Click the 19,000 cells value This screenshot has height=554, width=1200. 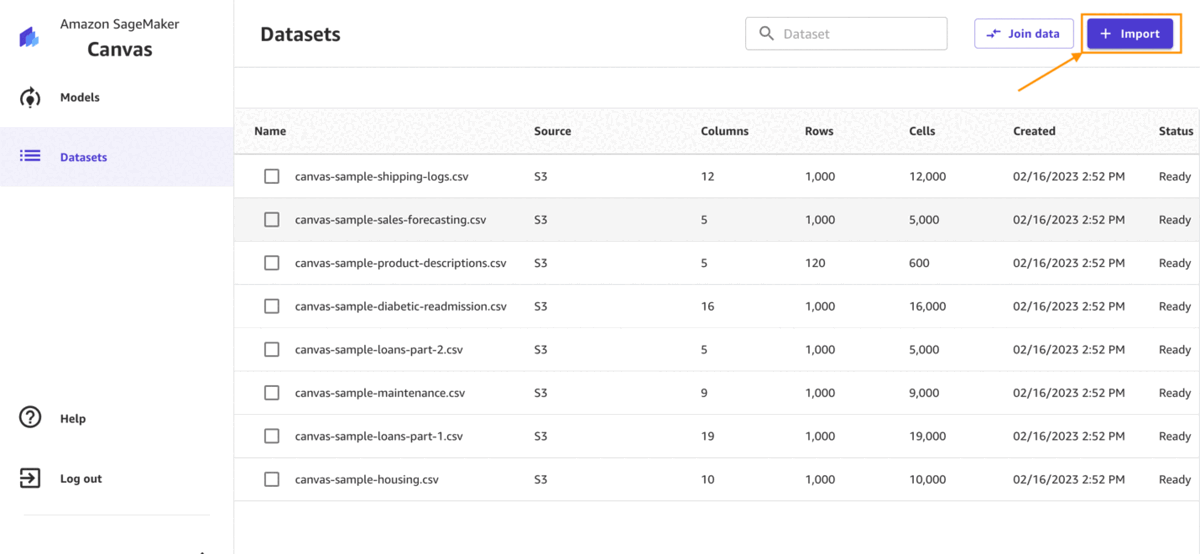point(927,436)
